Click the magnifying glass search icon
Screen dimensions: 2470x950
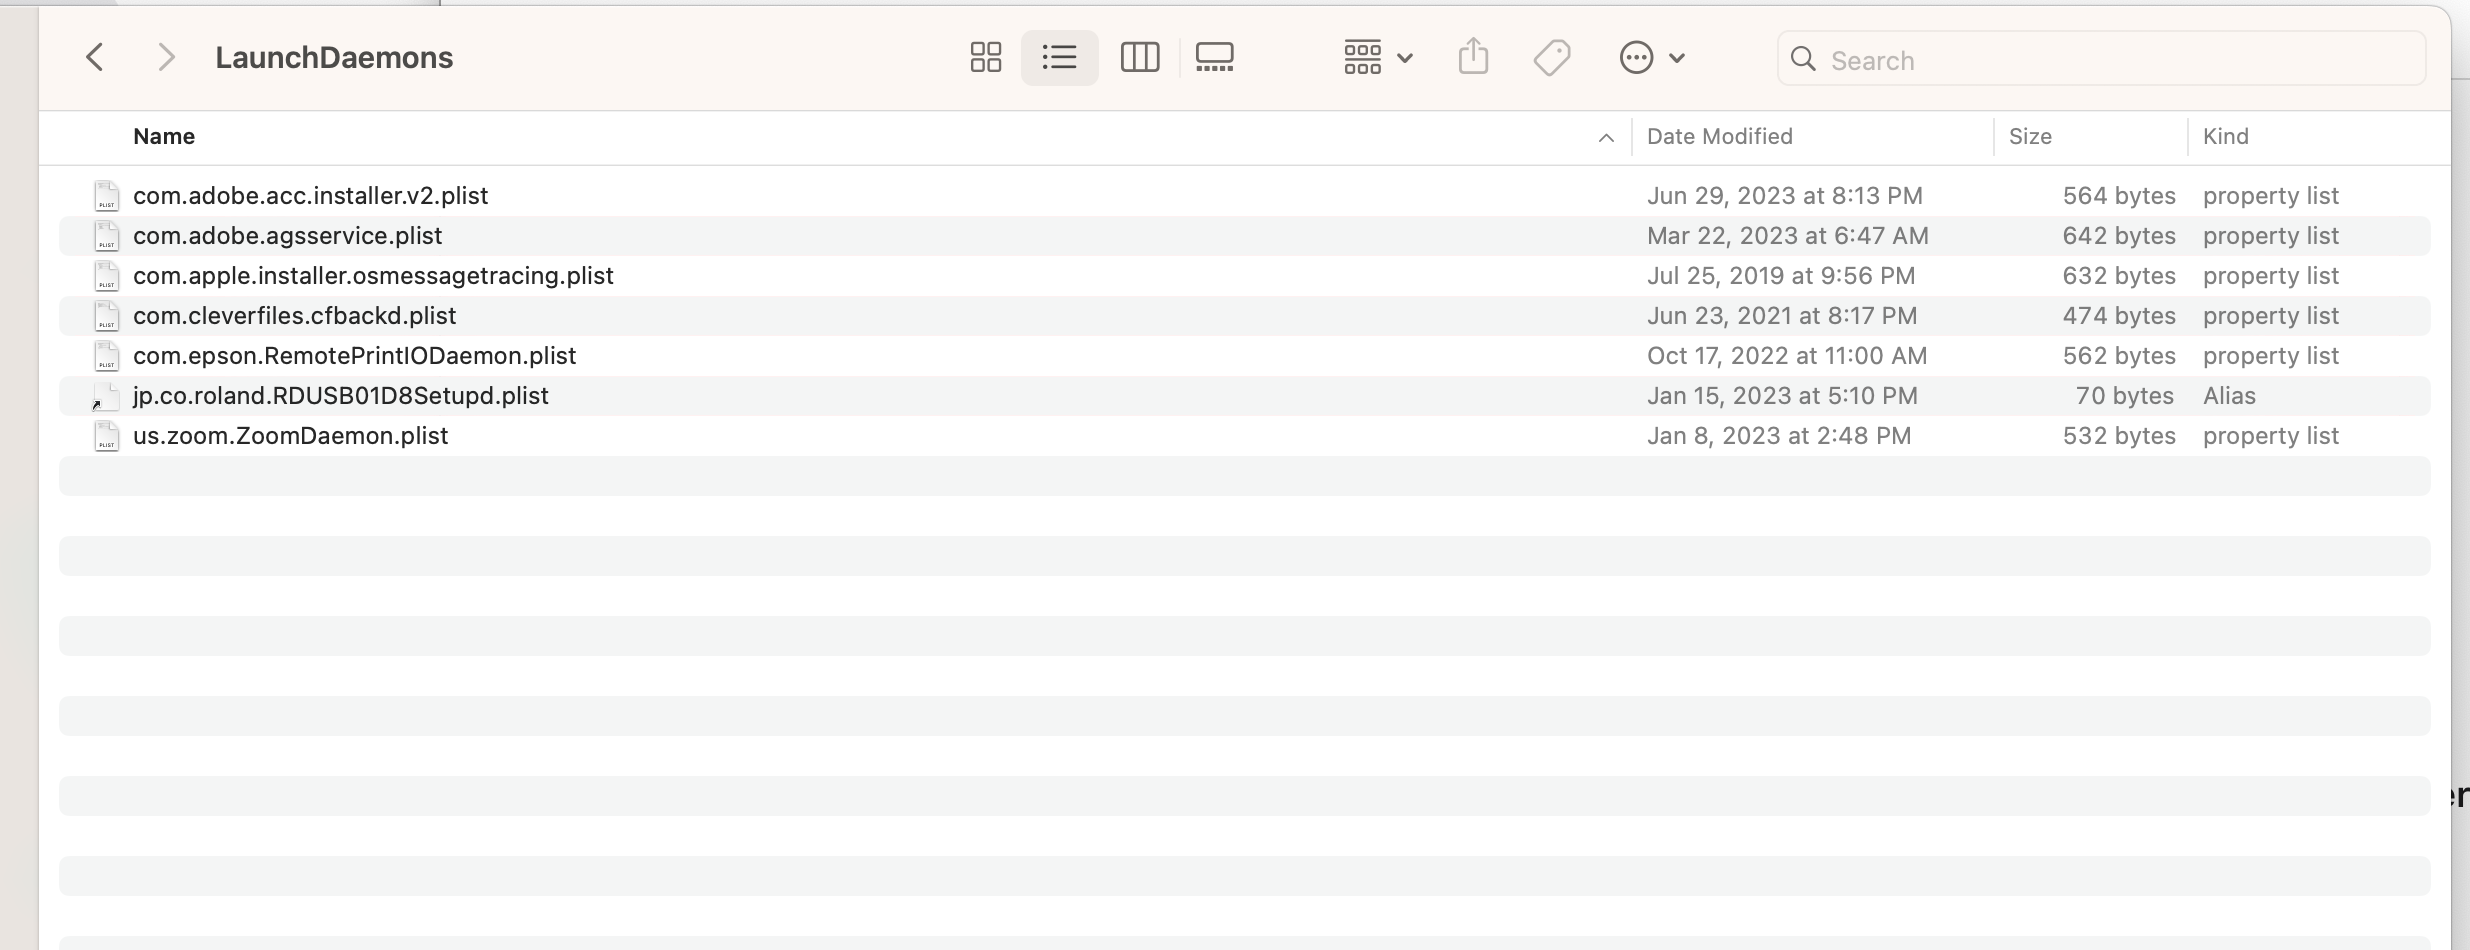click(x=1803, y=59)
